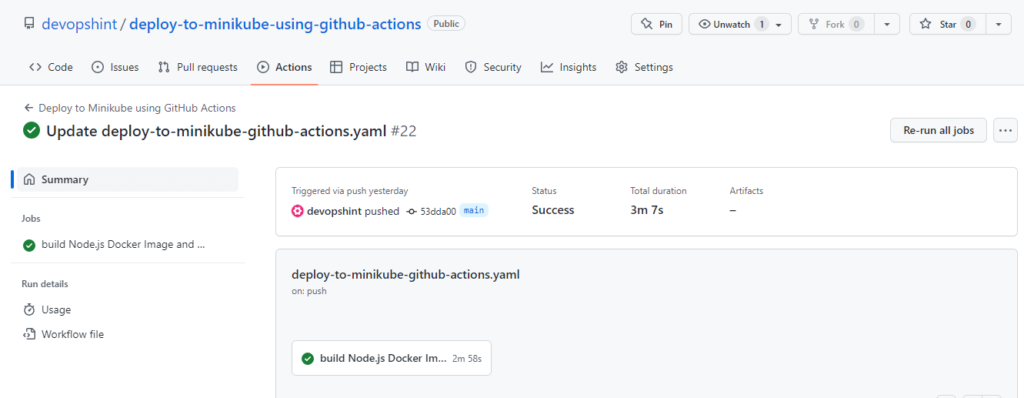Open the Pull requests tab
Viewport: 1024px width, 398px height.
coord(198,67)
